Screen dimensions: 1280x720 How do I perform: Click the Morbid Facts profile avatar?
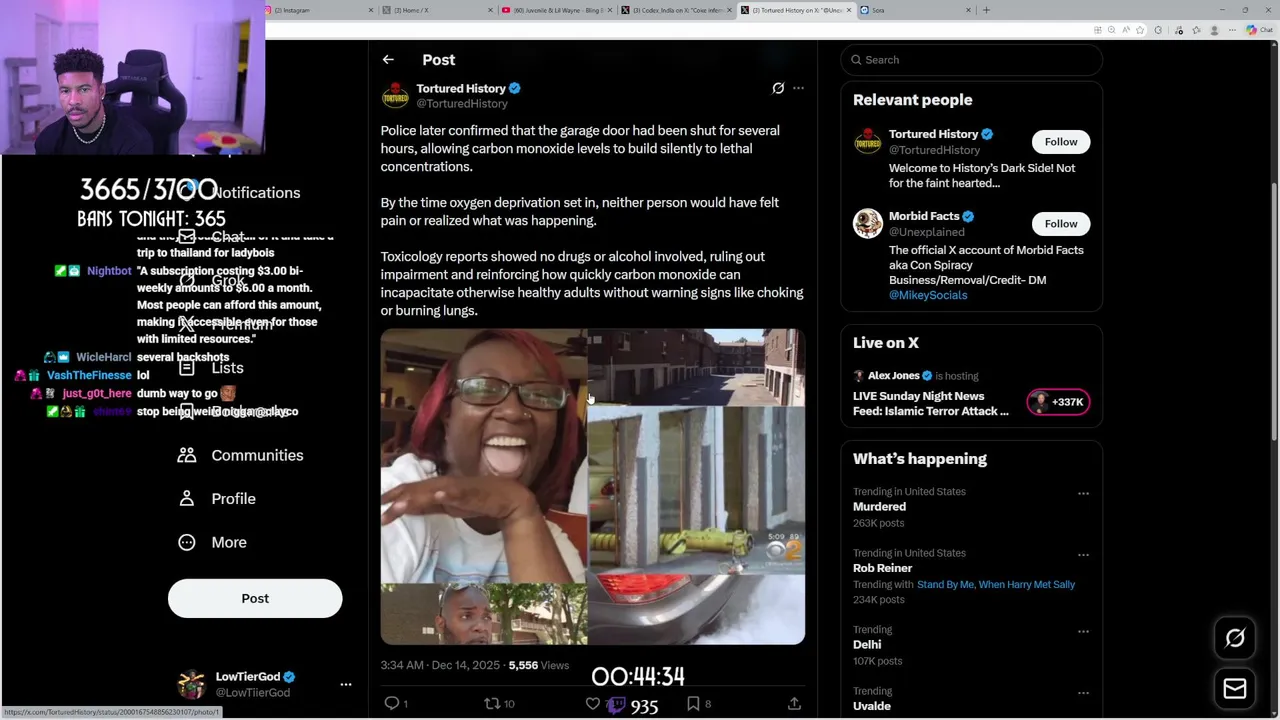pyautogui.click(x=867, y=223)
